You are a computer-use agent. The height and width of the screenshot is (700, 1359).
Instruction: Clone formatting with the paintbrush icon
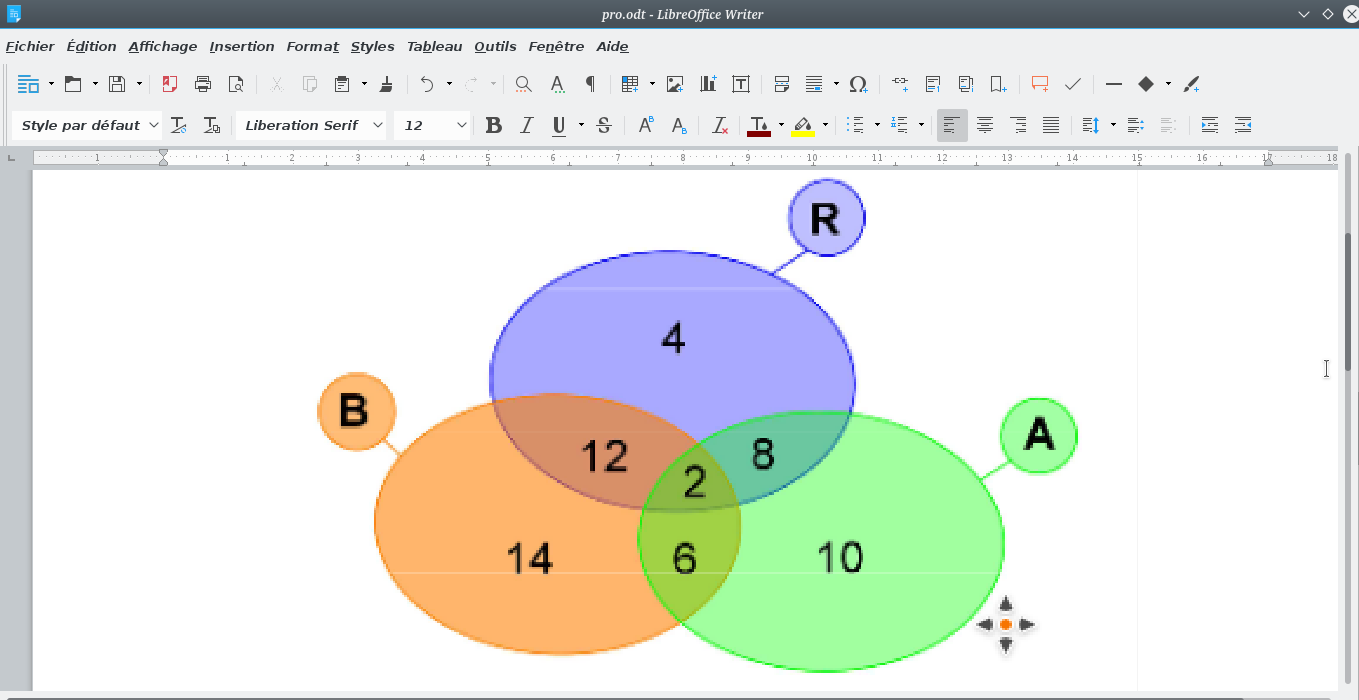[387, 84]
